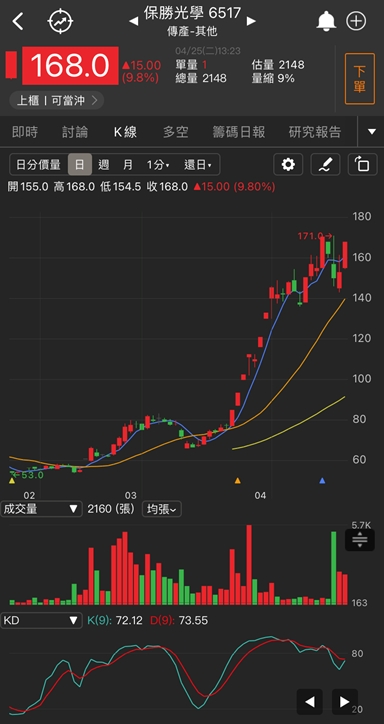
Task: Go to next stock with right triangle
Action: tap(251, 21)
